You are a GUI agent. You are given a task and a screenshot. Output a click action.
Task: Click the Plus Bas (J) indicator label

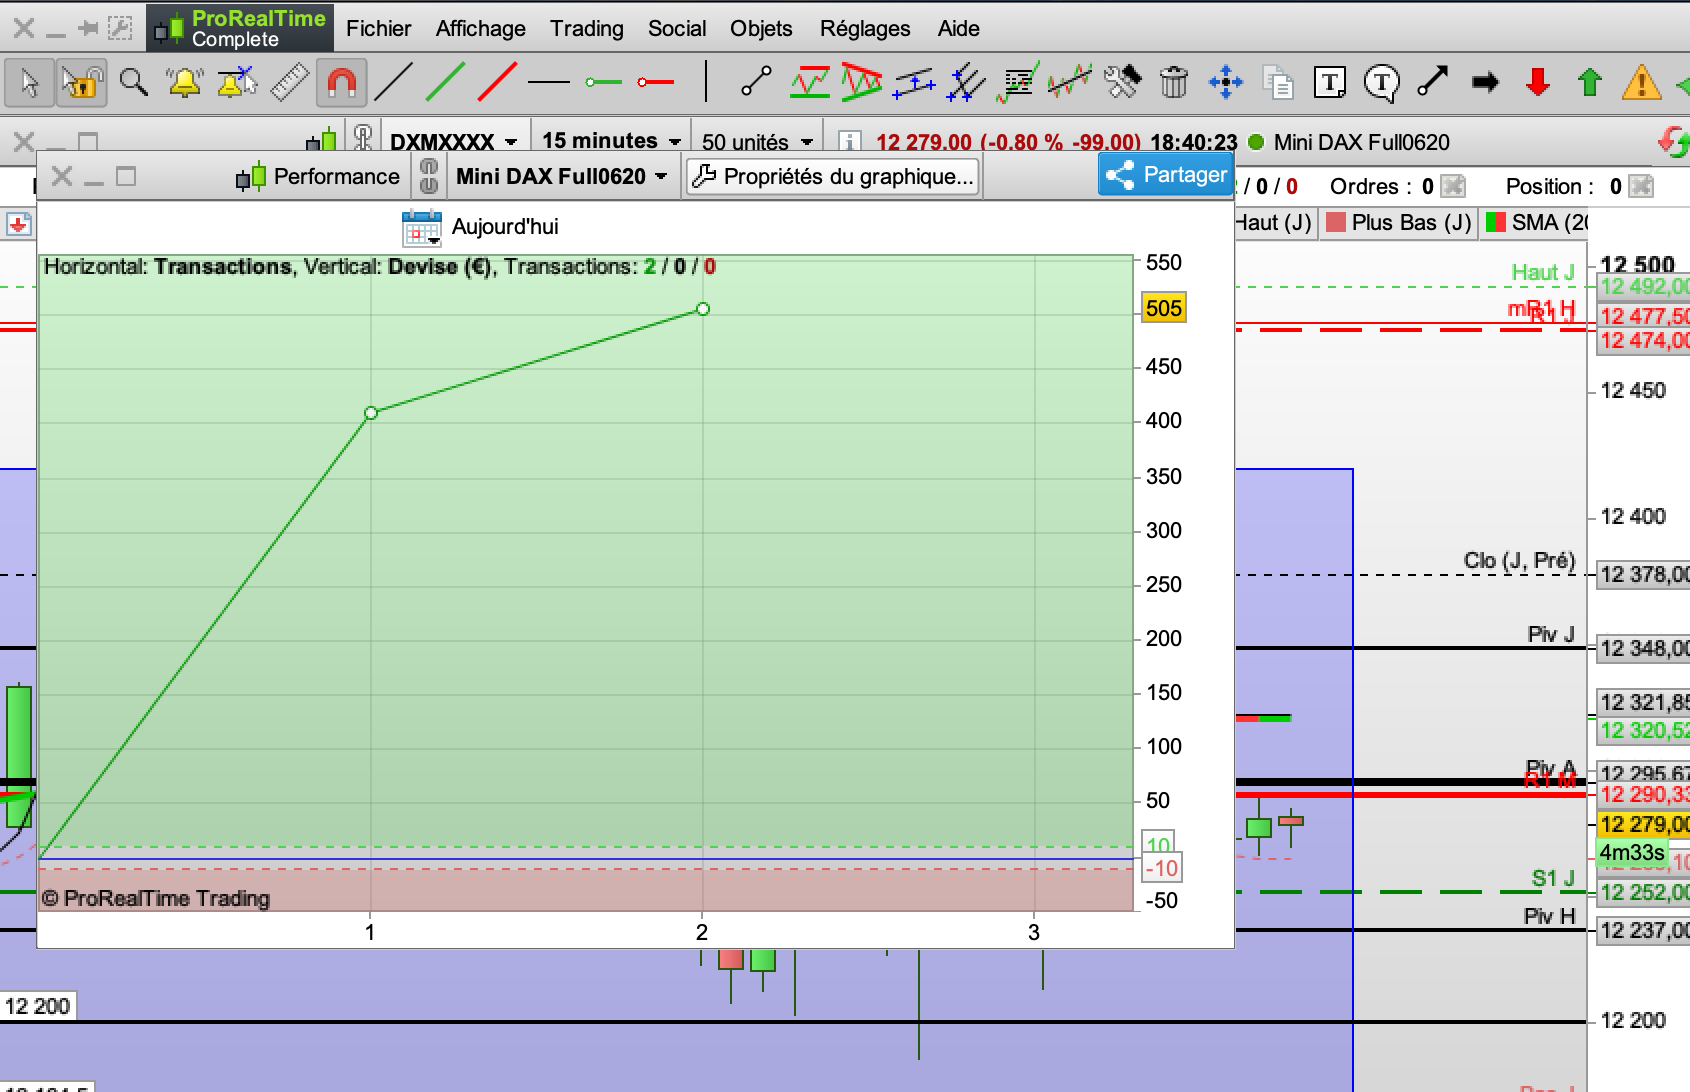pos(1411,222)
